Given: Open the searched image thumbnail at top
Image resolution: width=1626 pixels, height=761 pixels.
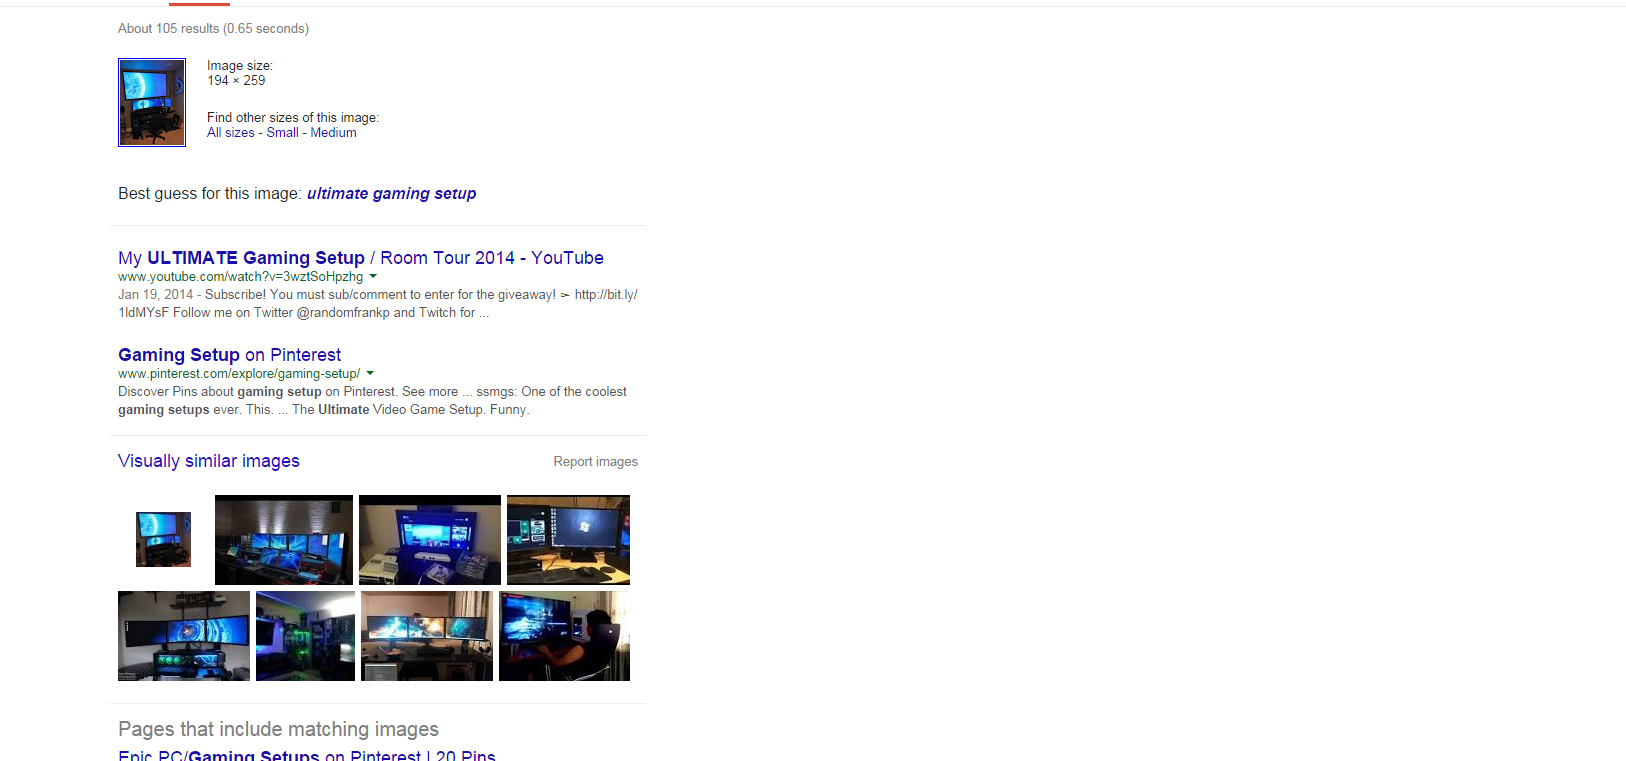Looking at the screenshot, I should [x=152, y=102].
